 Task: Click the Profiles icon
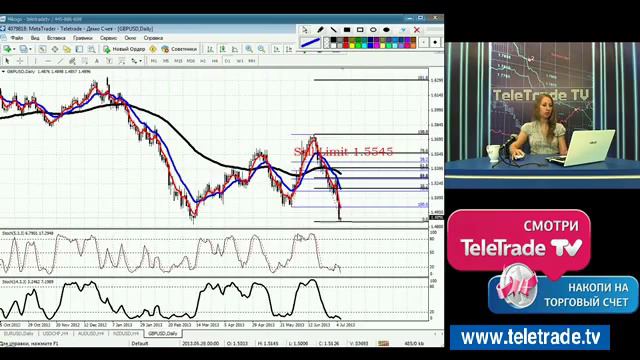23,49
